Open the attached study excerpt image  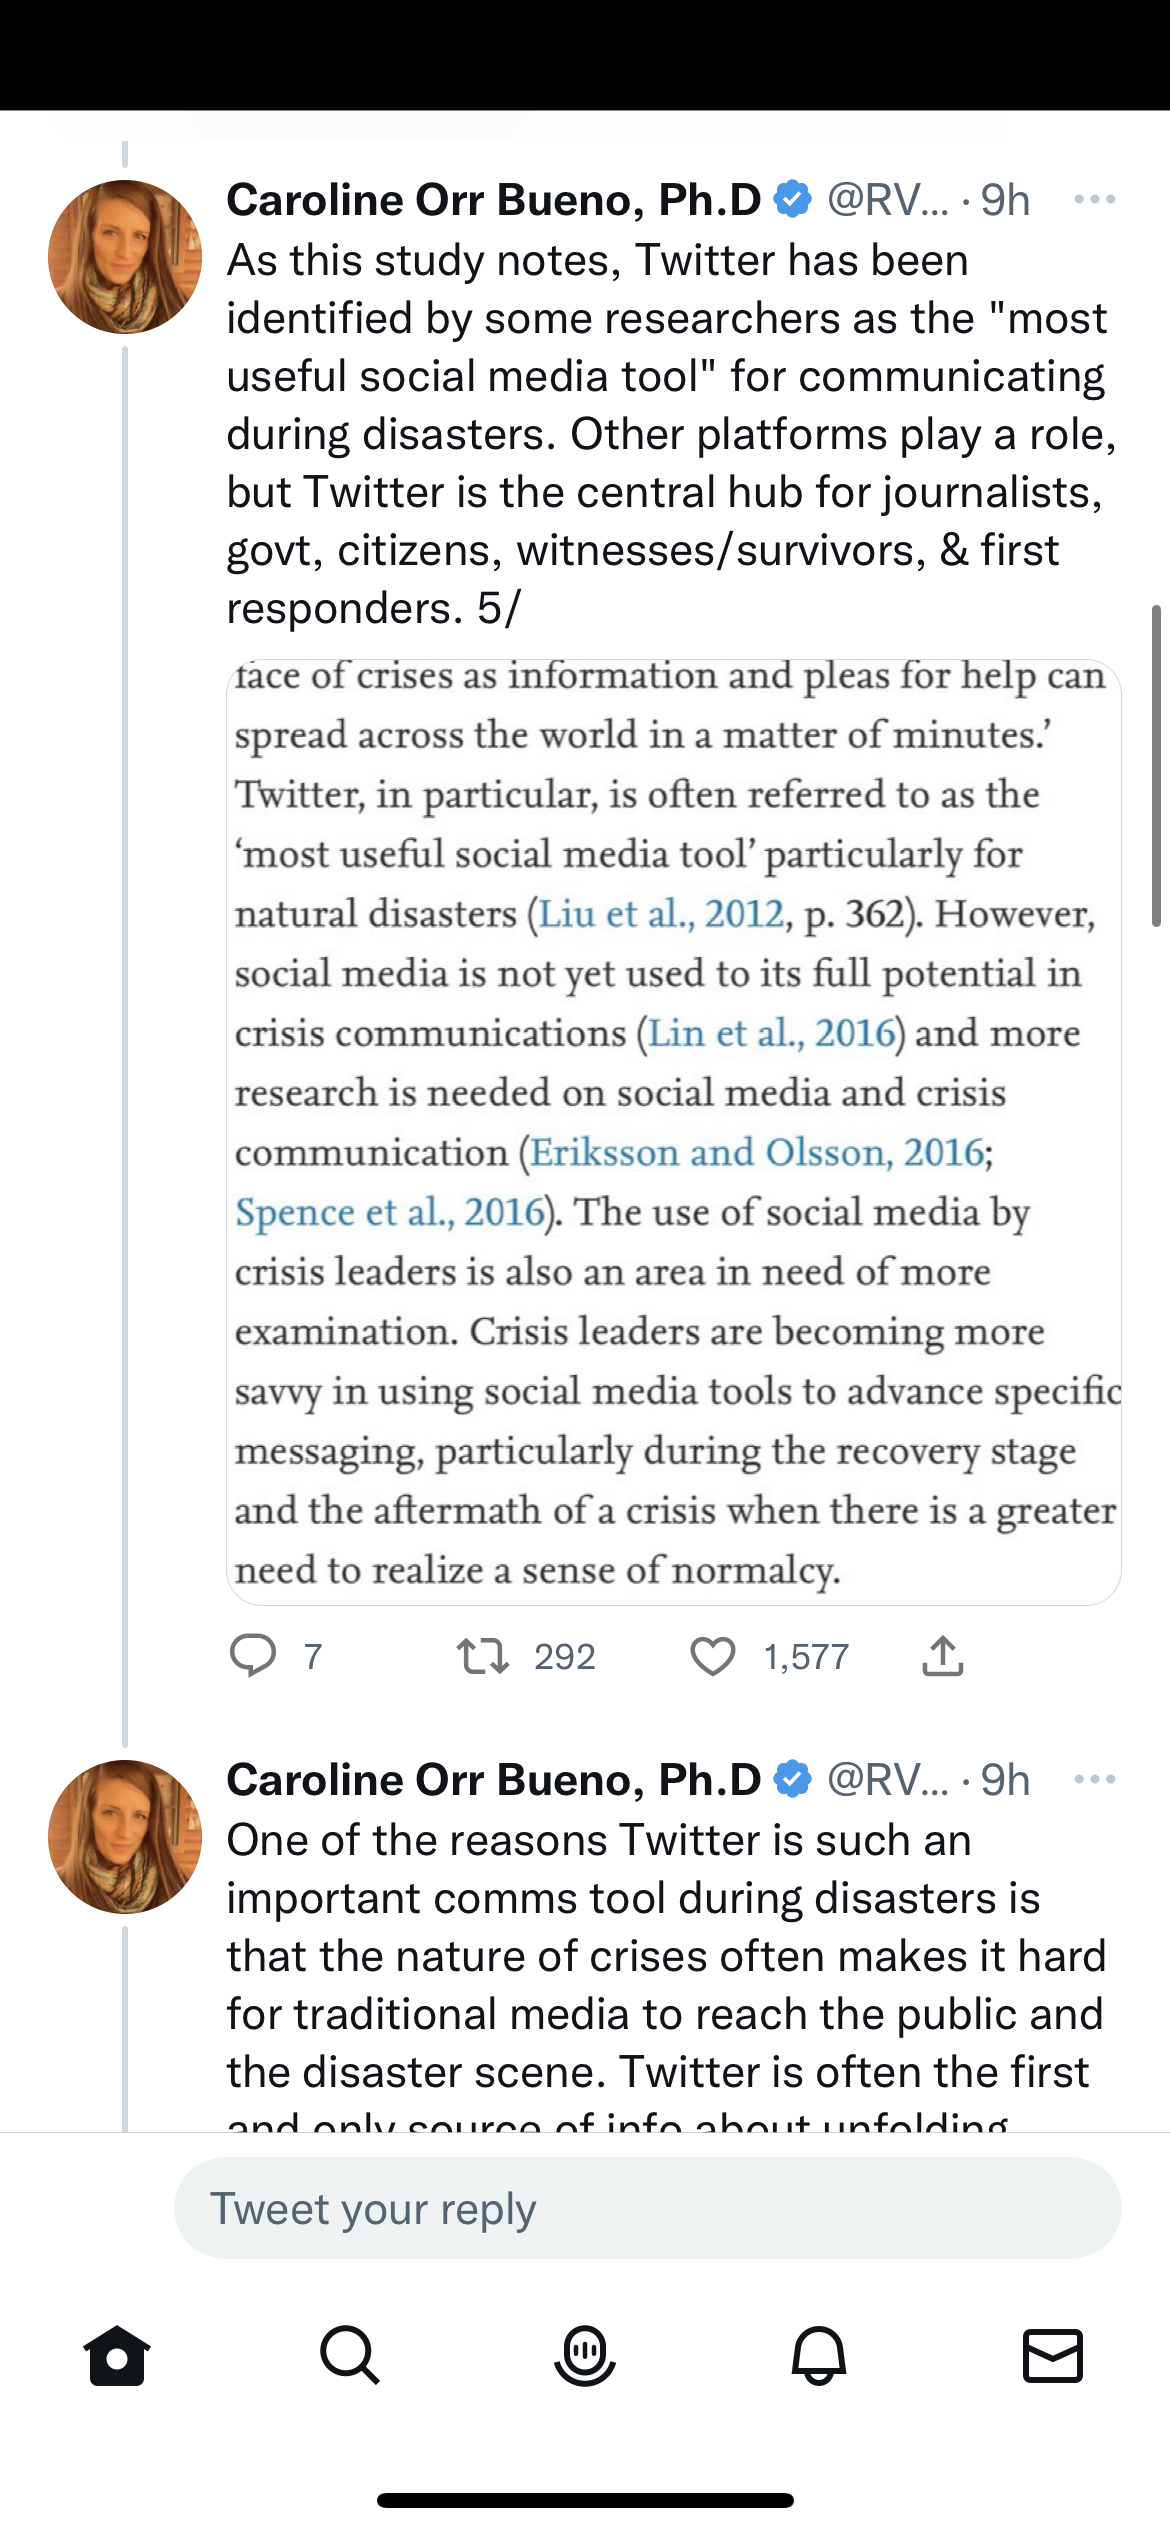(x=673, y=1132)
